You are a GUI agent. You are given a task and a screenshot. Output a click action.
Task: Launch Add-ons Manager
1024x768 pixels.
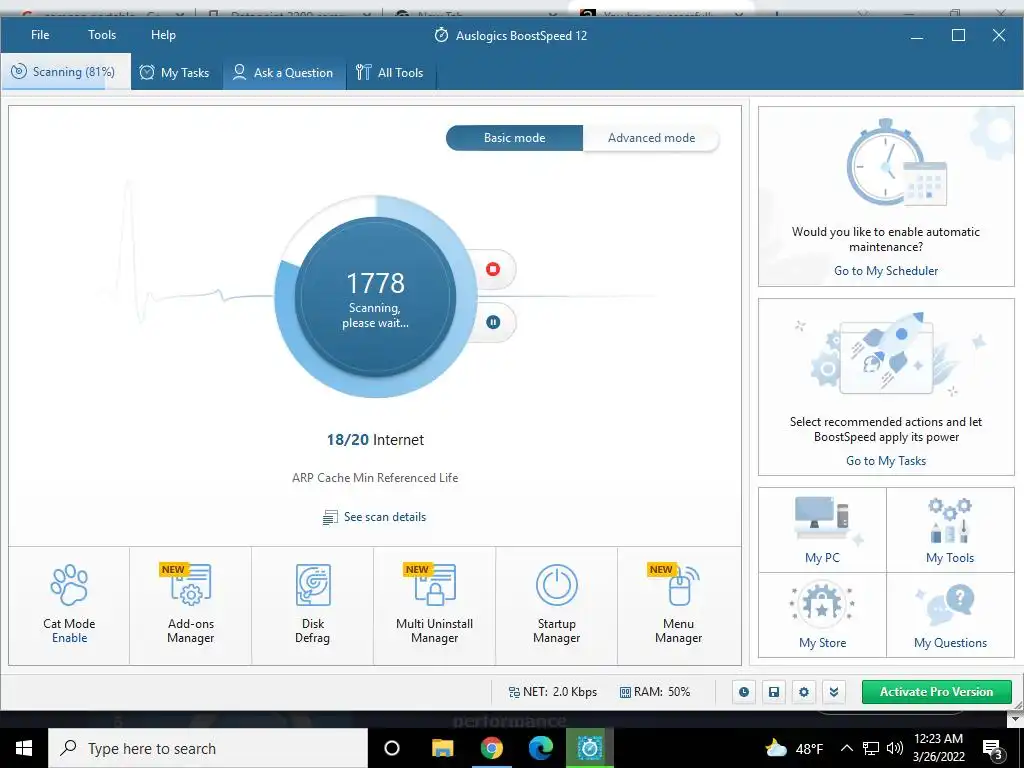click(191, 605)
